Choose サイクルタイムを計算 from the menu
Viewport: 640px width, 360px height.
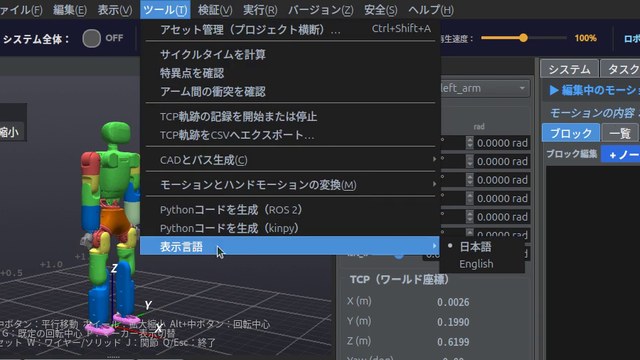coord(290,54)
